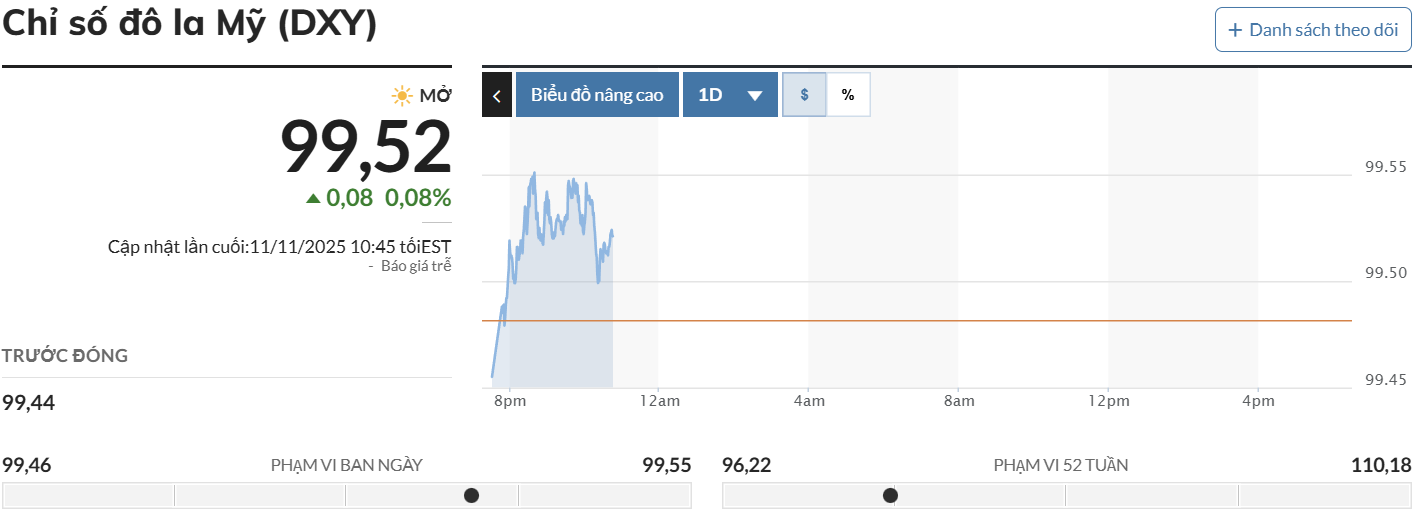Switch chart to dollar display

coord(804,95)
